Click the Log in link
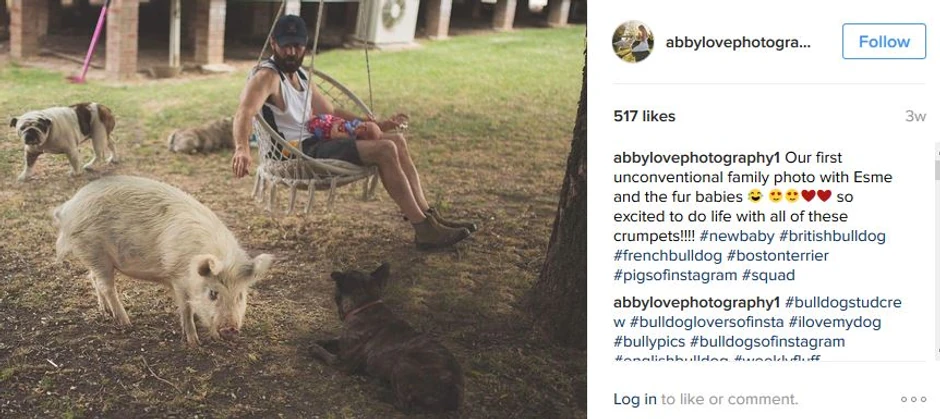 coord(635,399)
